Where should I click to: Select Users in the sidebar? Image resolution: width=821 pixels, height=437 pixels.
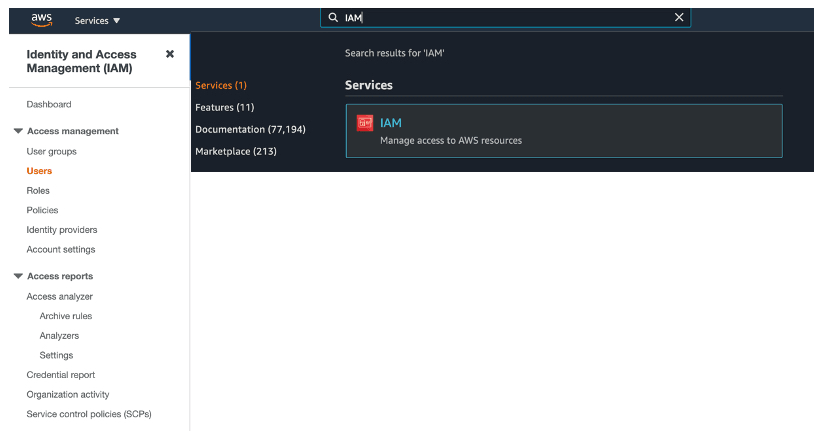[39, 171]
